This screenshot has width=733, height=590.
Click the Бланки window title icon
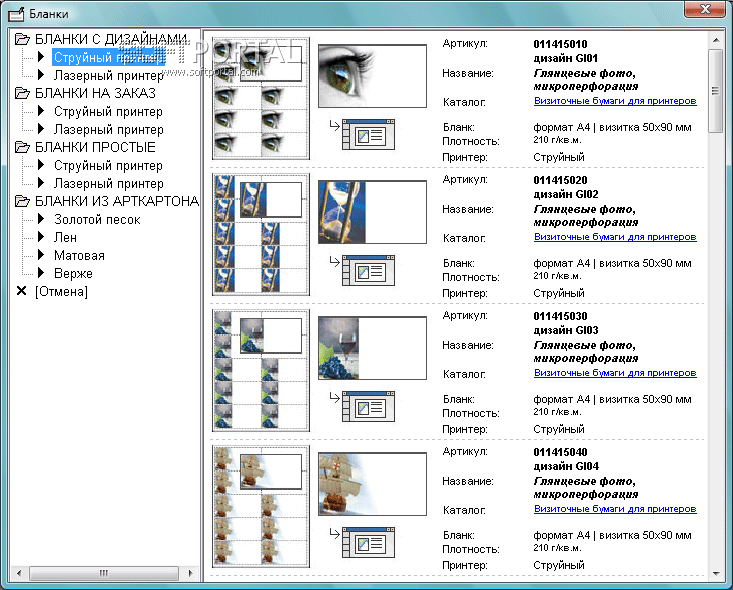point(16,14)
